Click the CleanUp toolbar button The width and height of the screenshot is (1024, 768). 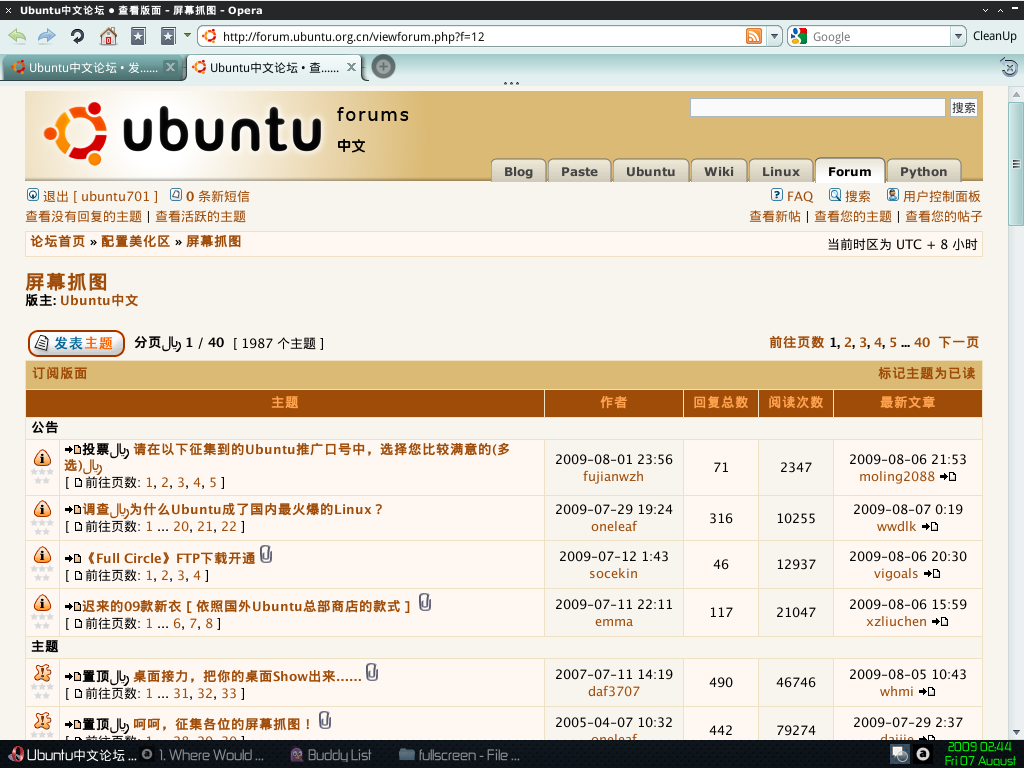click(995, 36)
